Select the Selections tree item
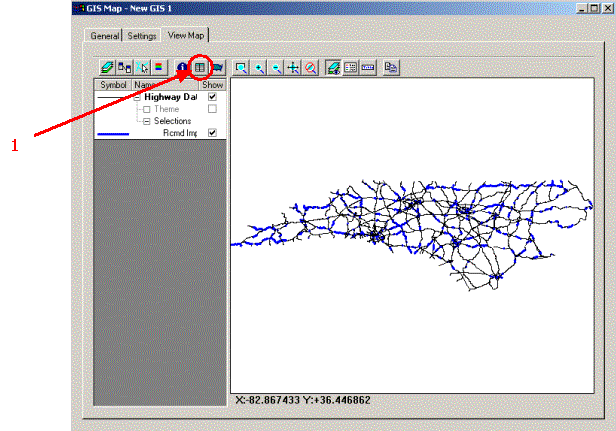This screenshot has width=616, height=431. [172, 121]
